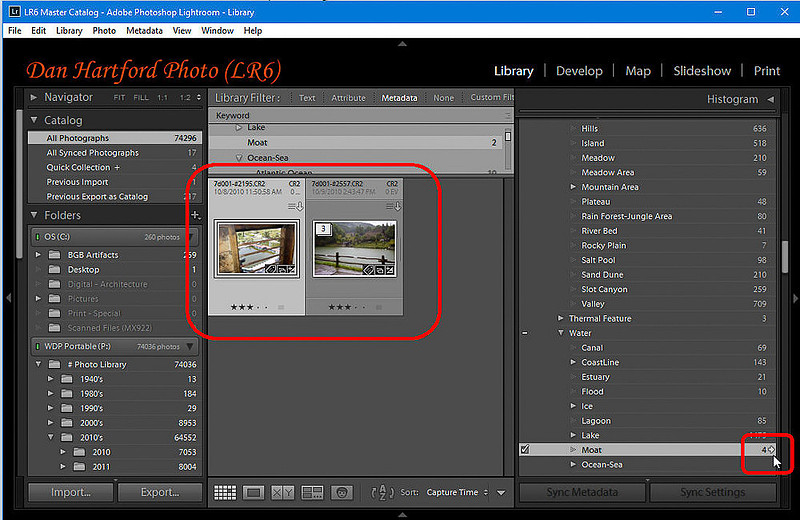Expand the Thermal Feature keyword
Image resolution: width=800 pixels, height=520 pixels.
pos(561,318)
